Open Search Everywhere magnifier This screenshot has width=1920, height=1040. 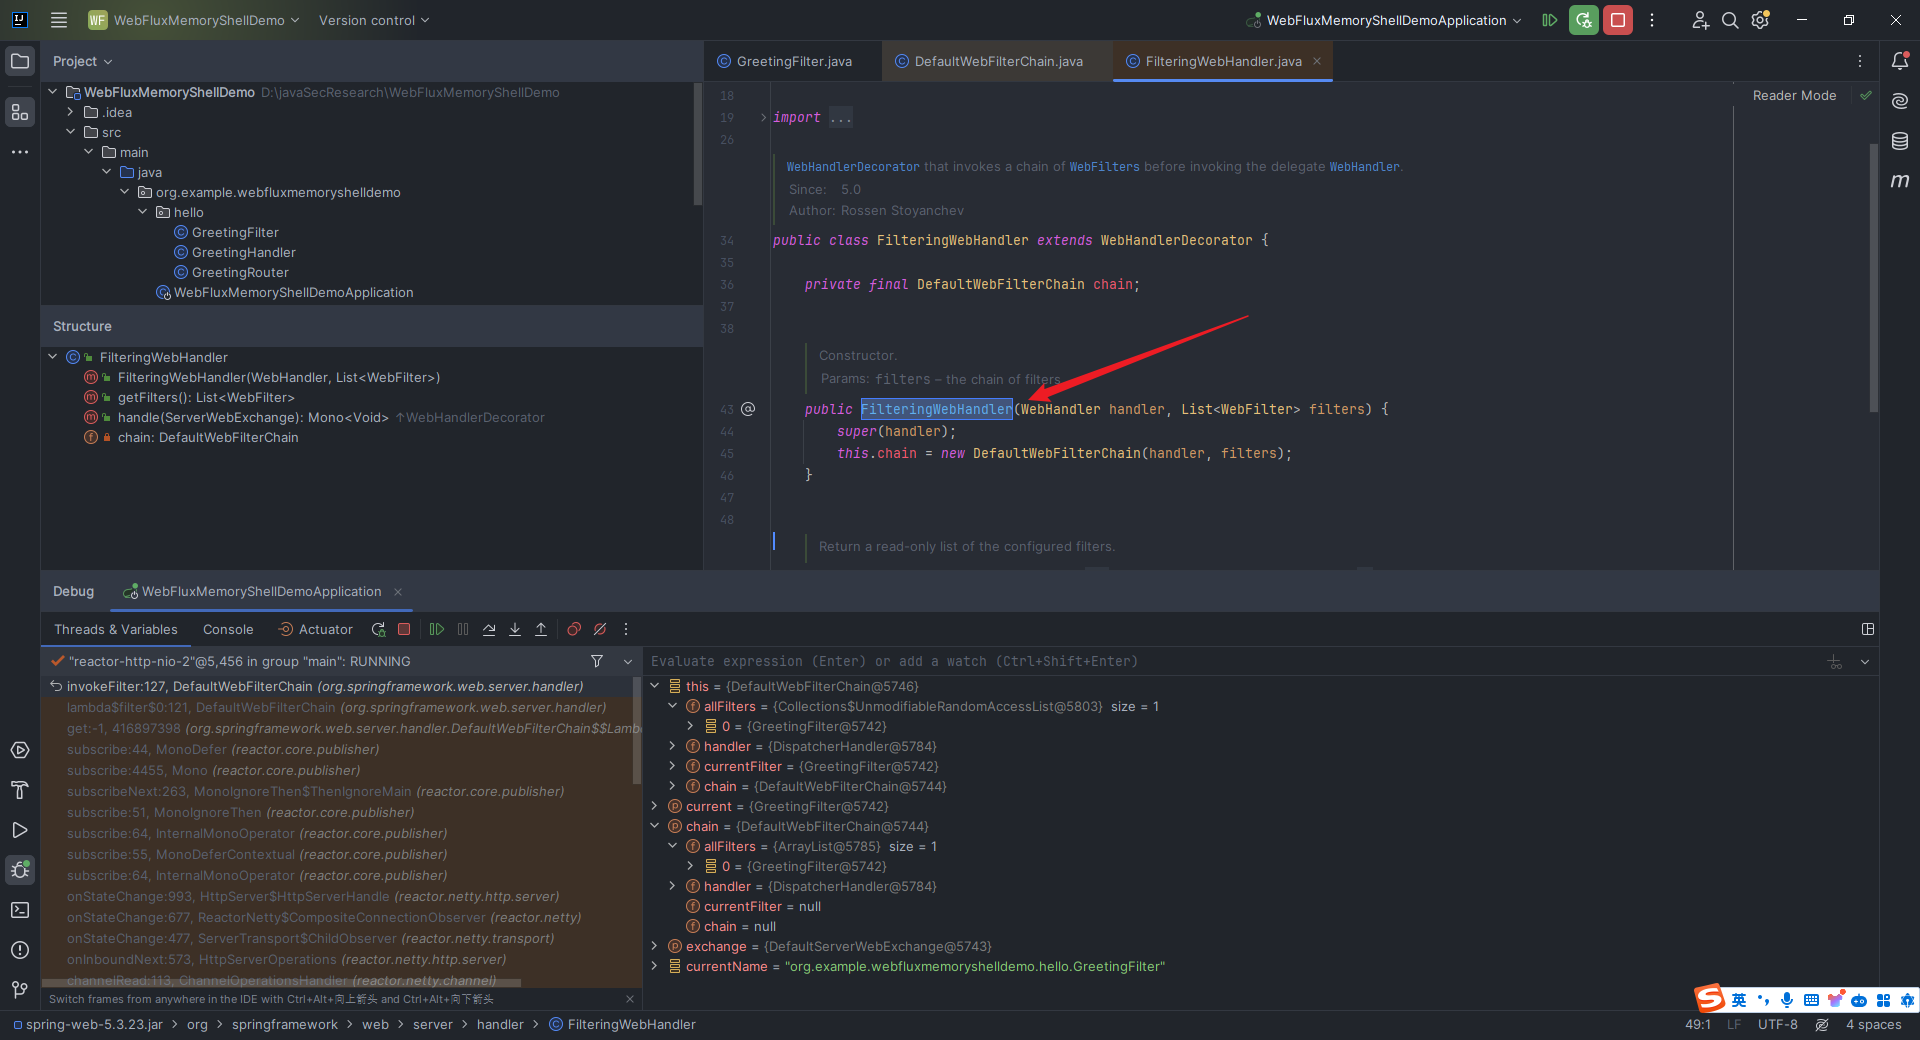[x=1730, y=20]
